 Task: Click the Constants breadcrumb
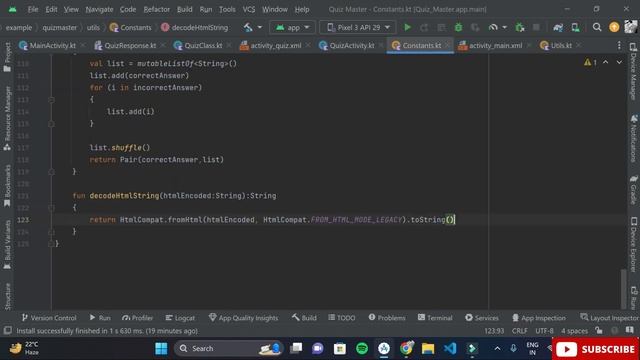[x=131, y=27]
